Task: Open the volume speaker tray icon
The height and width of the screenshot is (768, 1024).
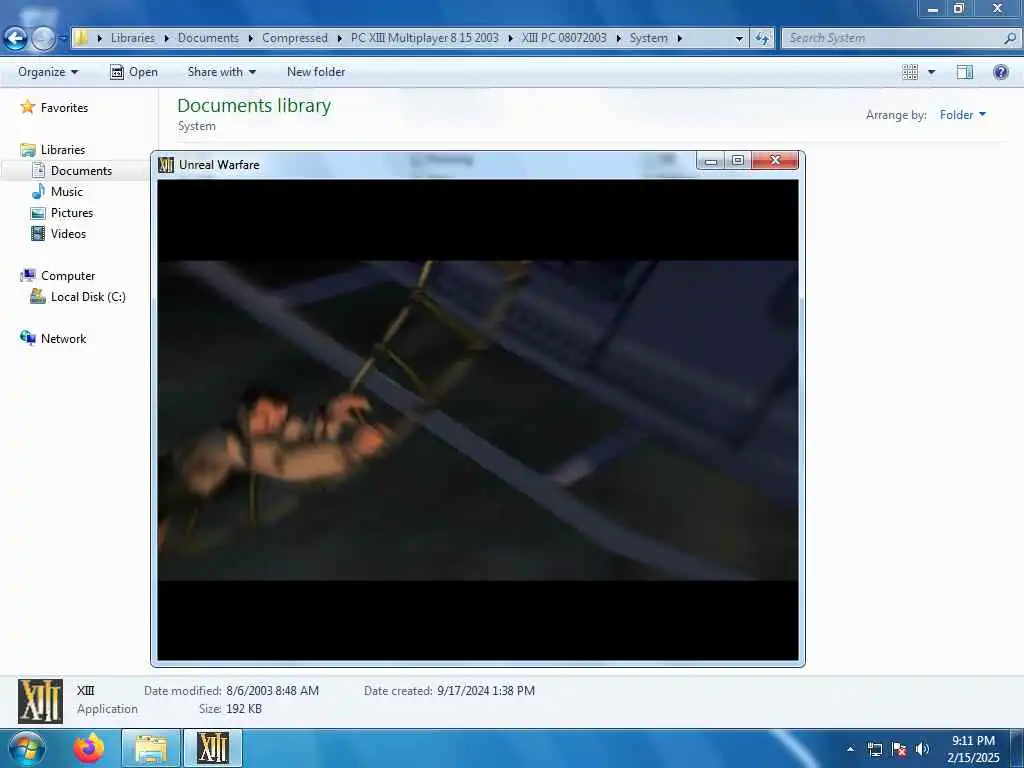Action: (x=922, y=749)
